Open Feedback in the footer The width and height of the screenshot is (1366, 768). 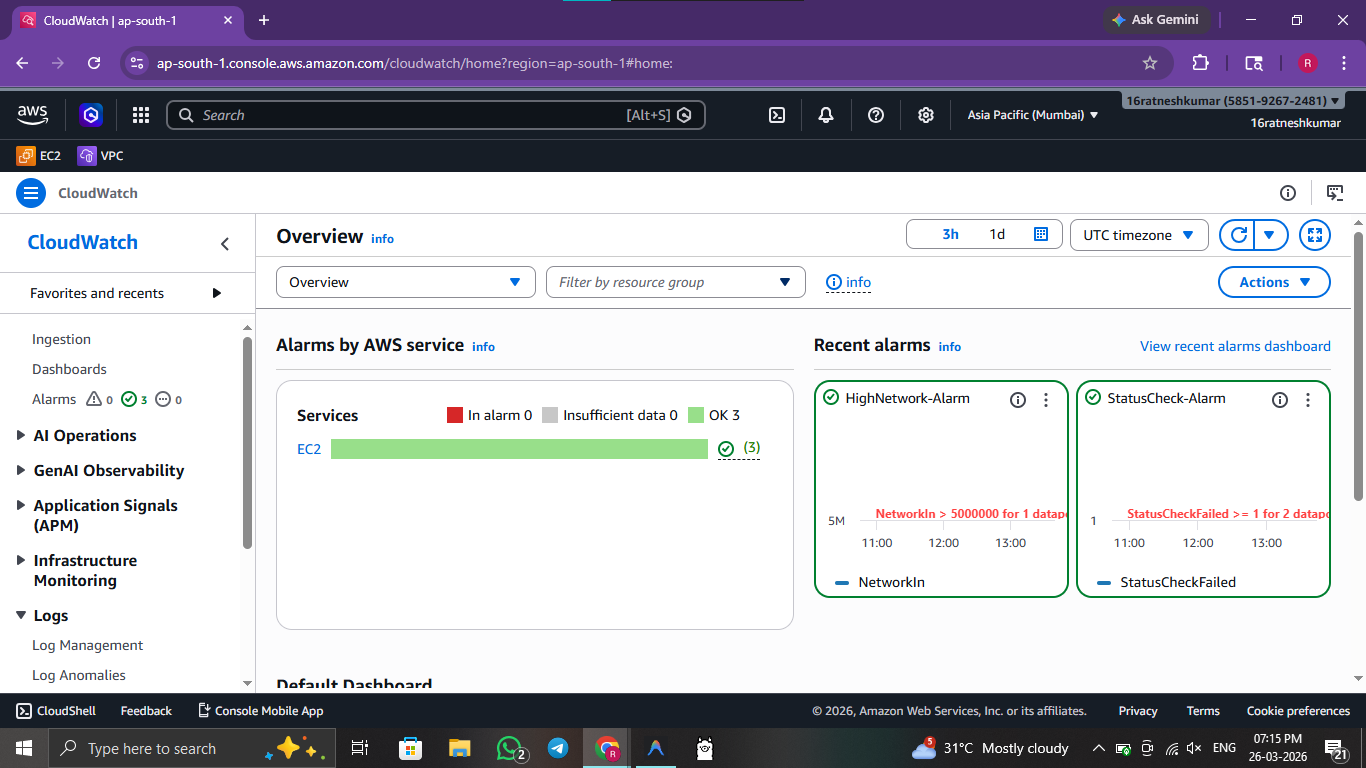[146, 711]
